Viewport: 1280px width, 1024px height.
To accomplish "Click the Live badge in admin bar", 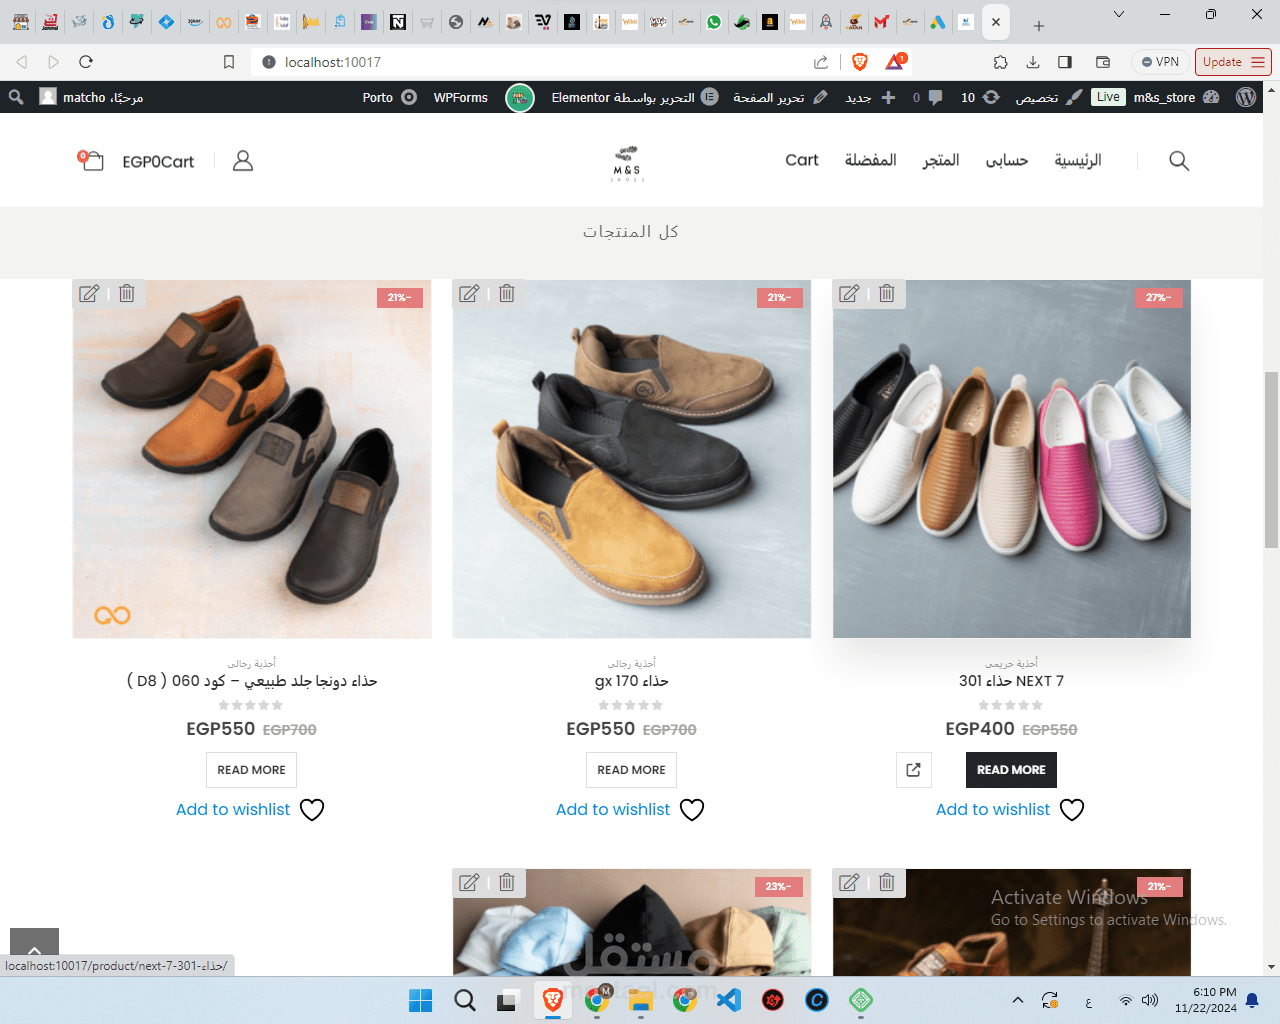I will click(x=1108, y=97).
